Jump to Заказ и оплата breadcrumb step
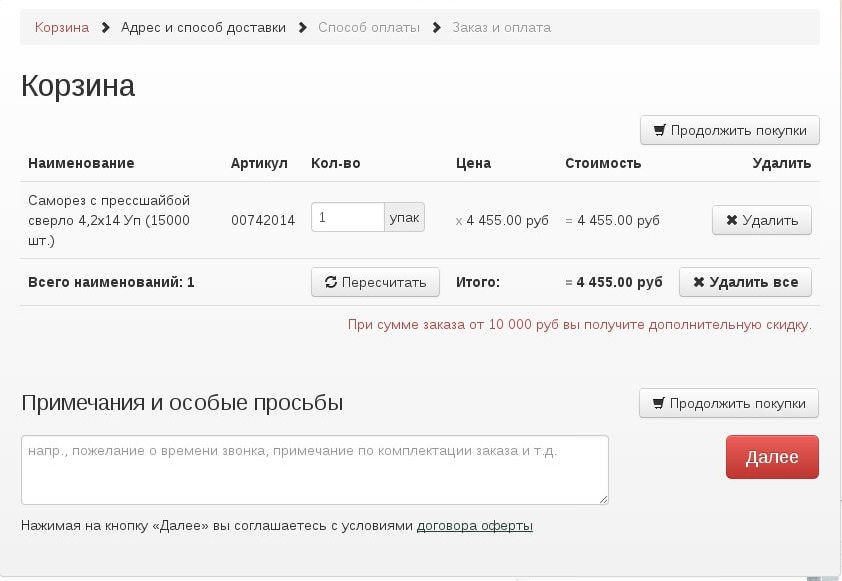 point(501,27)
